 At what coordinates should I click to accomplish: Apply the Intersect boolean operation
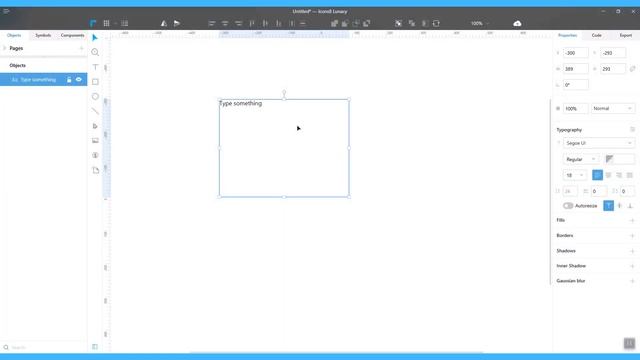tap(356, 23)
